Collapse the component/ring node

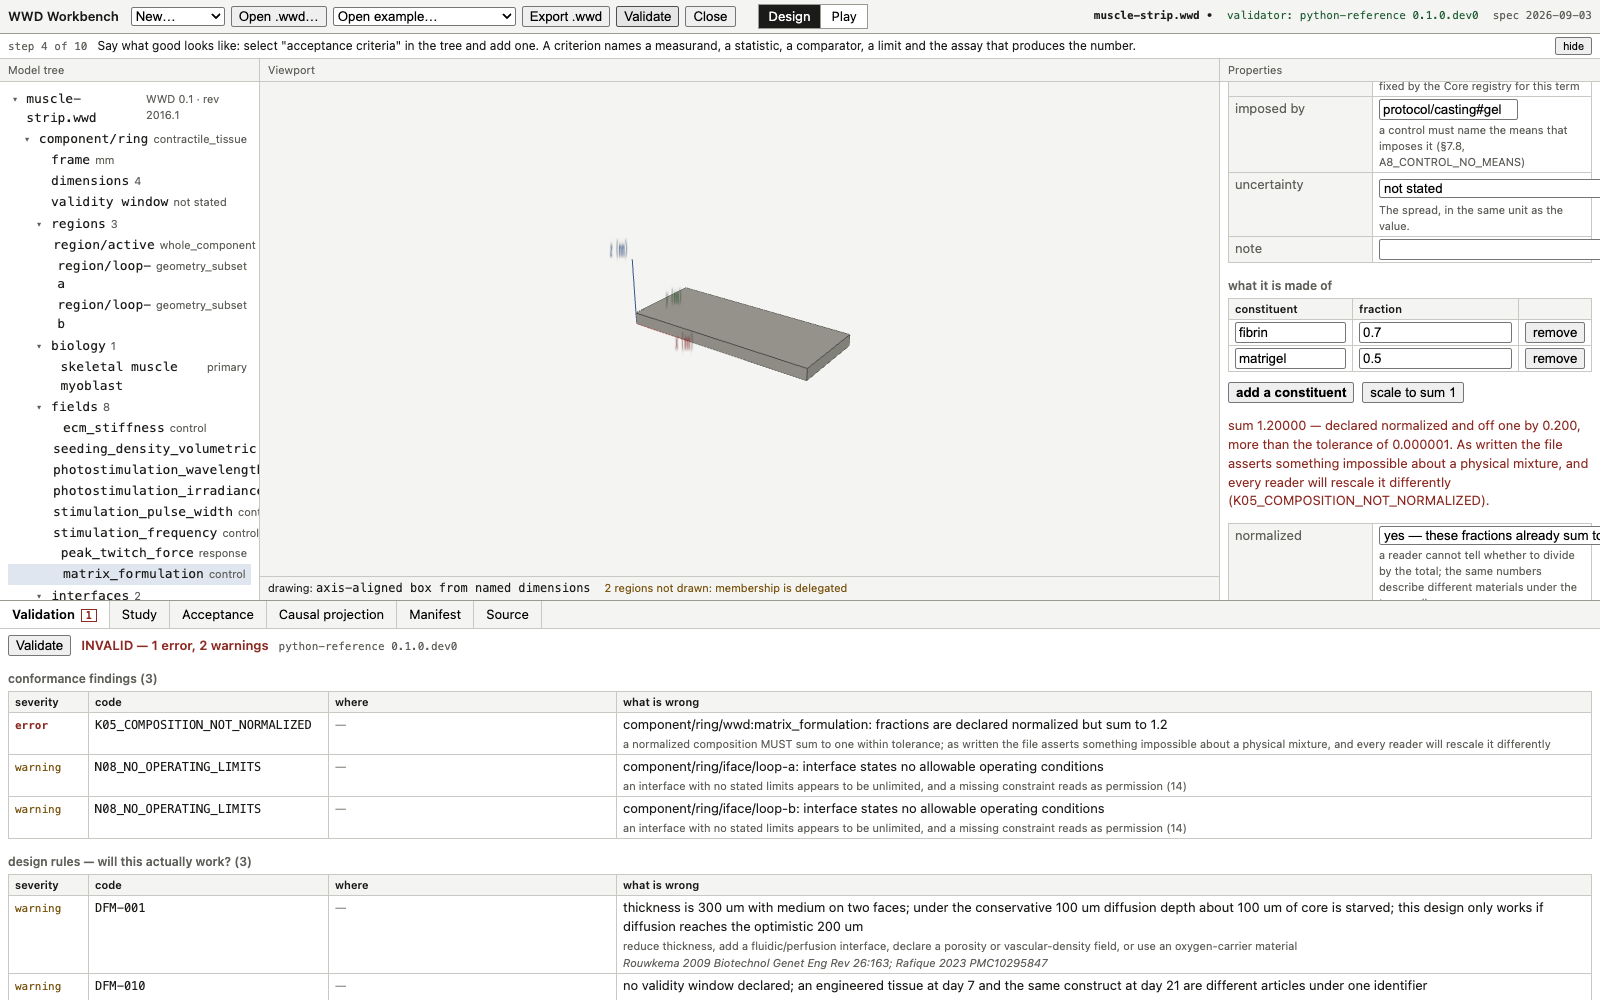pos(27,140)
